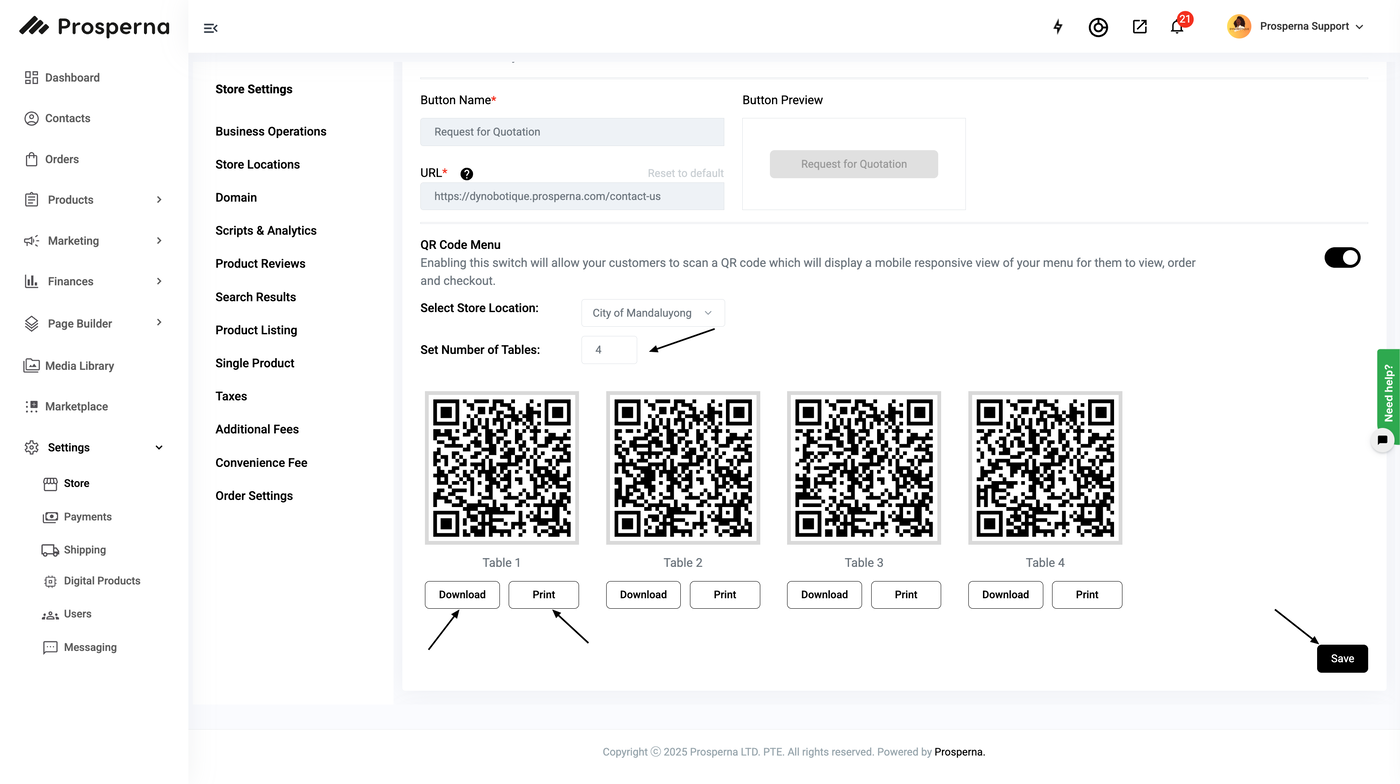This screenshot has width=1400, height=784.
Task: Open the Media Library sidebar icon
Action: pos(31,366)
